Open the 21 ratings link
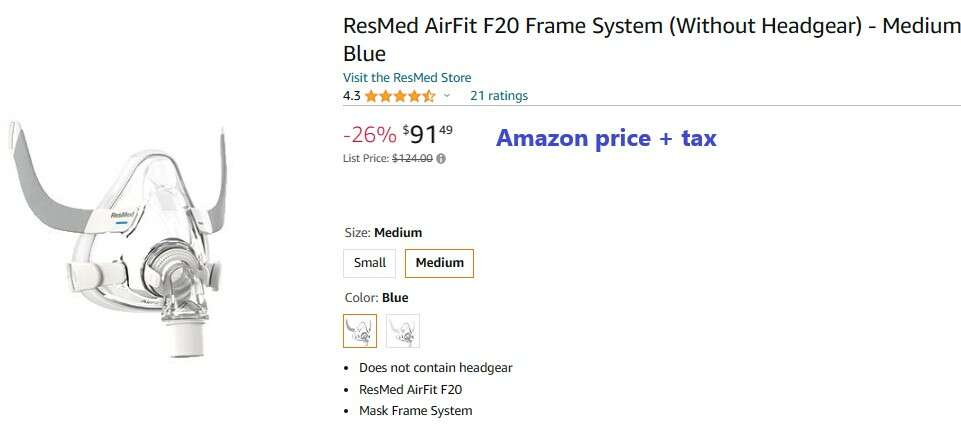This screenshot has width=961, height=425. pos(499,96)
